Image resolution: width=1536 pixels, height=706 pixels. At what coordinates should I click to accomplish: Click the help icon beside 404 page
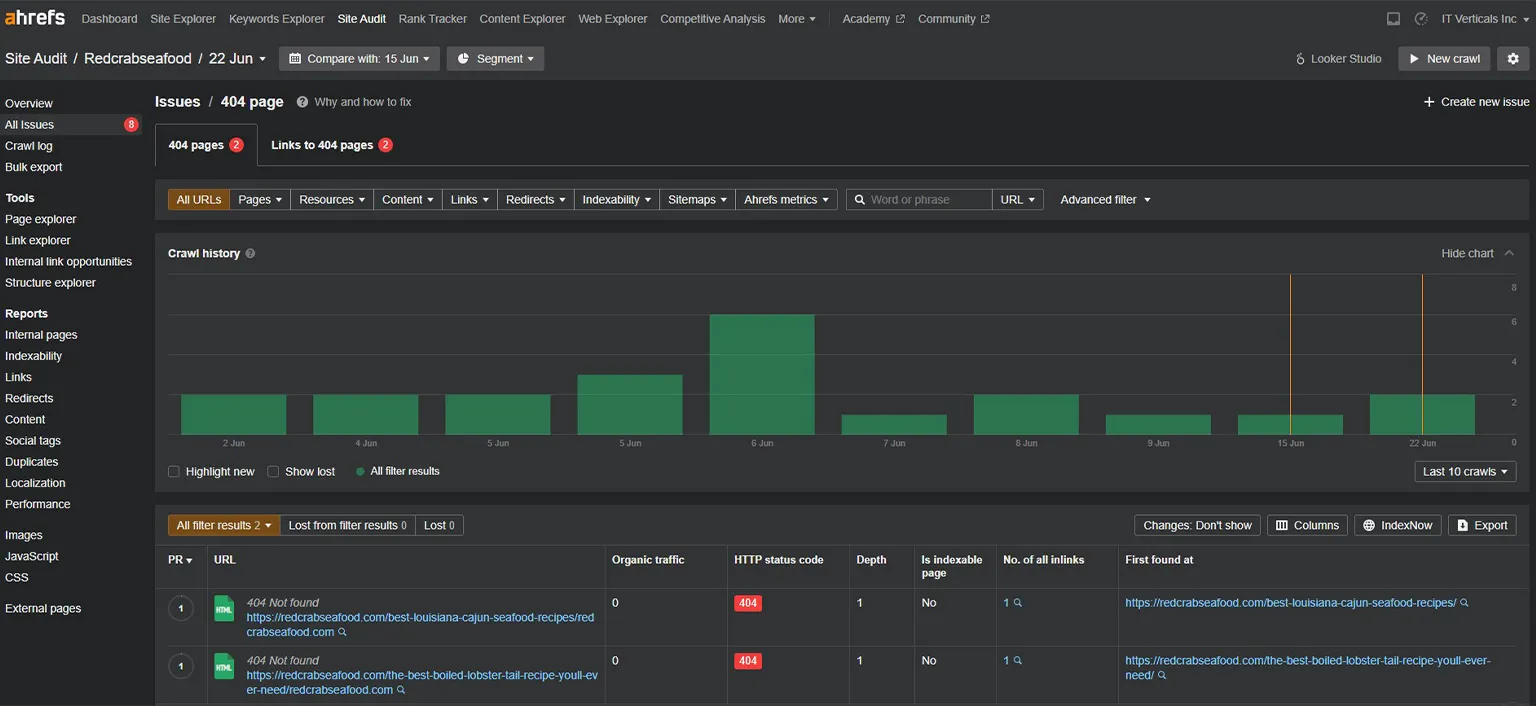tap(301, 101)
